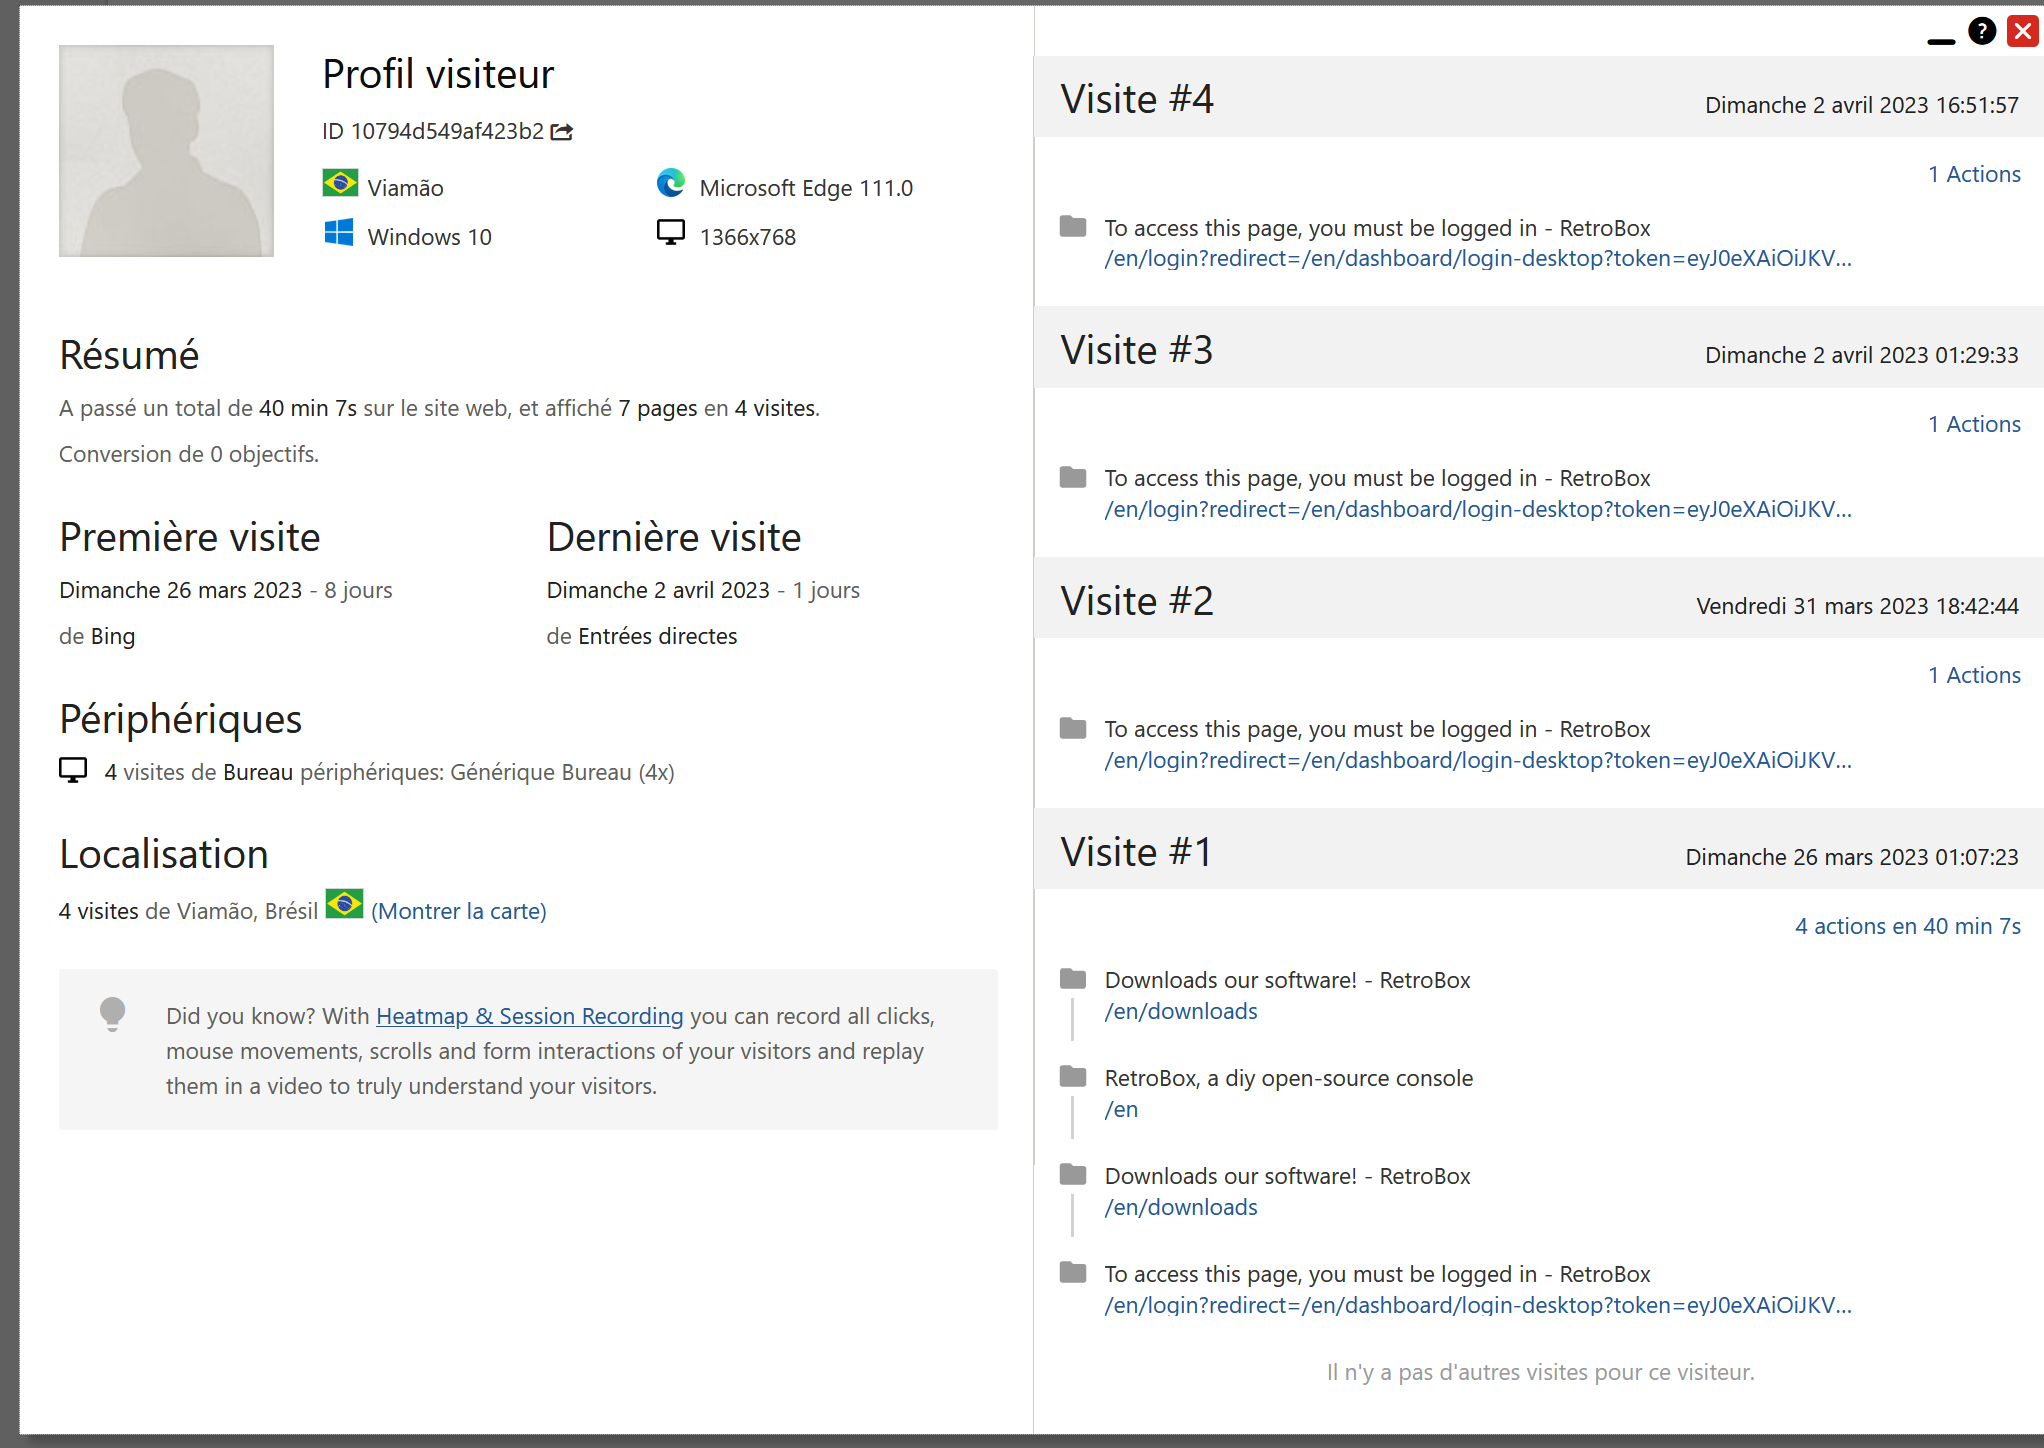2044x1448 pixels.
Task: Open the login redirect URL in Visite #2
Action: (1477, 760)
